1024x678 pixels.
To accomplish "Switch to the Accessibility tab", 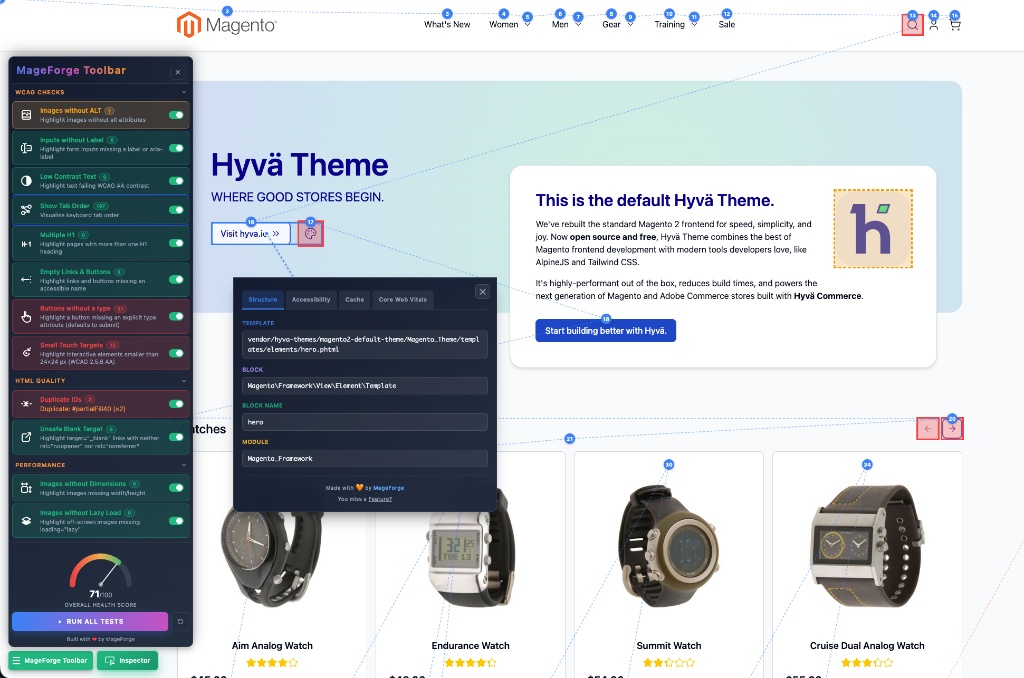I will 311,299.
